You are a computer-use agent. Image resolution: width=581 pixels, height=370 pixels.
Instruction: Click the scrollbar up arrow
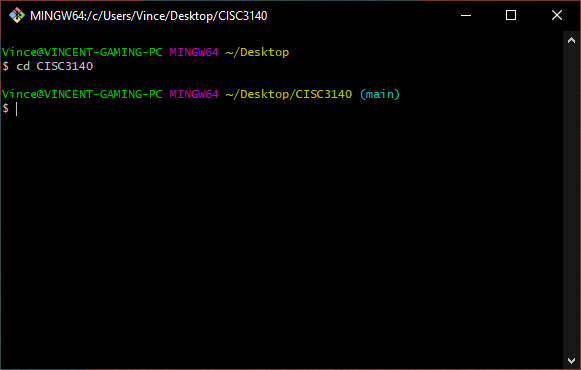pyautogui.click(x=571, y=40)
